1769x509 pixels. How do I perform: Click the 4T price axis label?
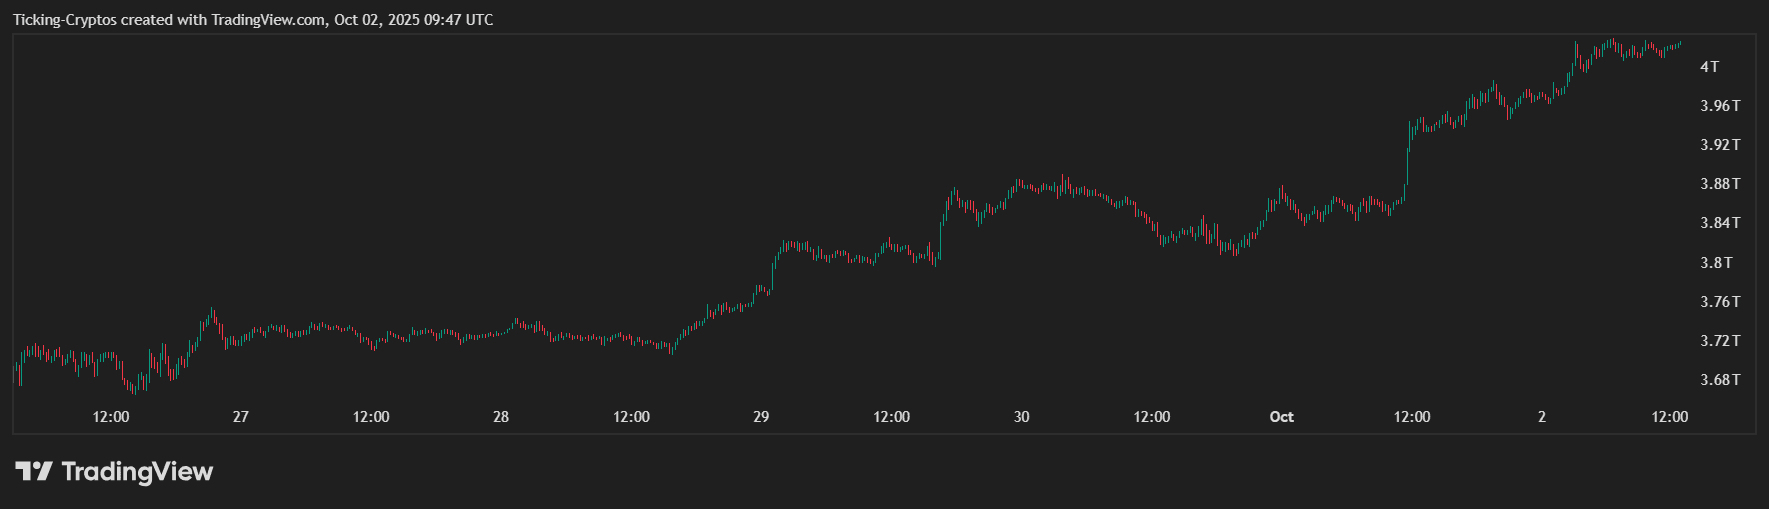tap(1709, 67)
